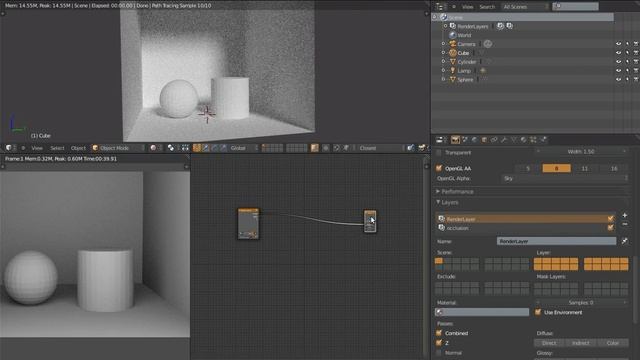Viewport: 640px width, 360px height.
Task: Click the OpenGL render image icon
Action: (411, 148)
